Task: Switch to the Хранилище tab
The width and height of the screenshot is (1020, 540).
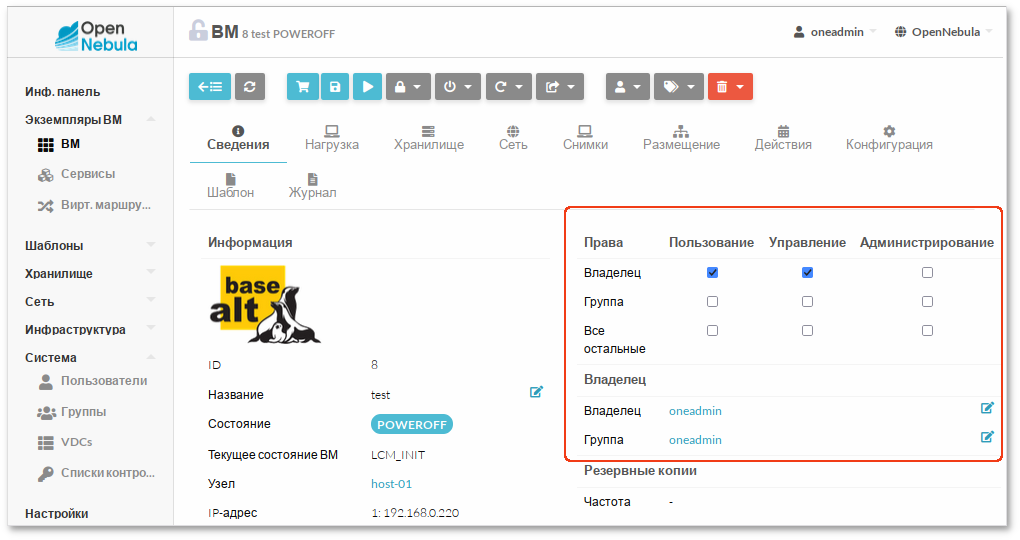Action: point(428,138)
